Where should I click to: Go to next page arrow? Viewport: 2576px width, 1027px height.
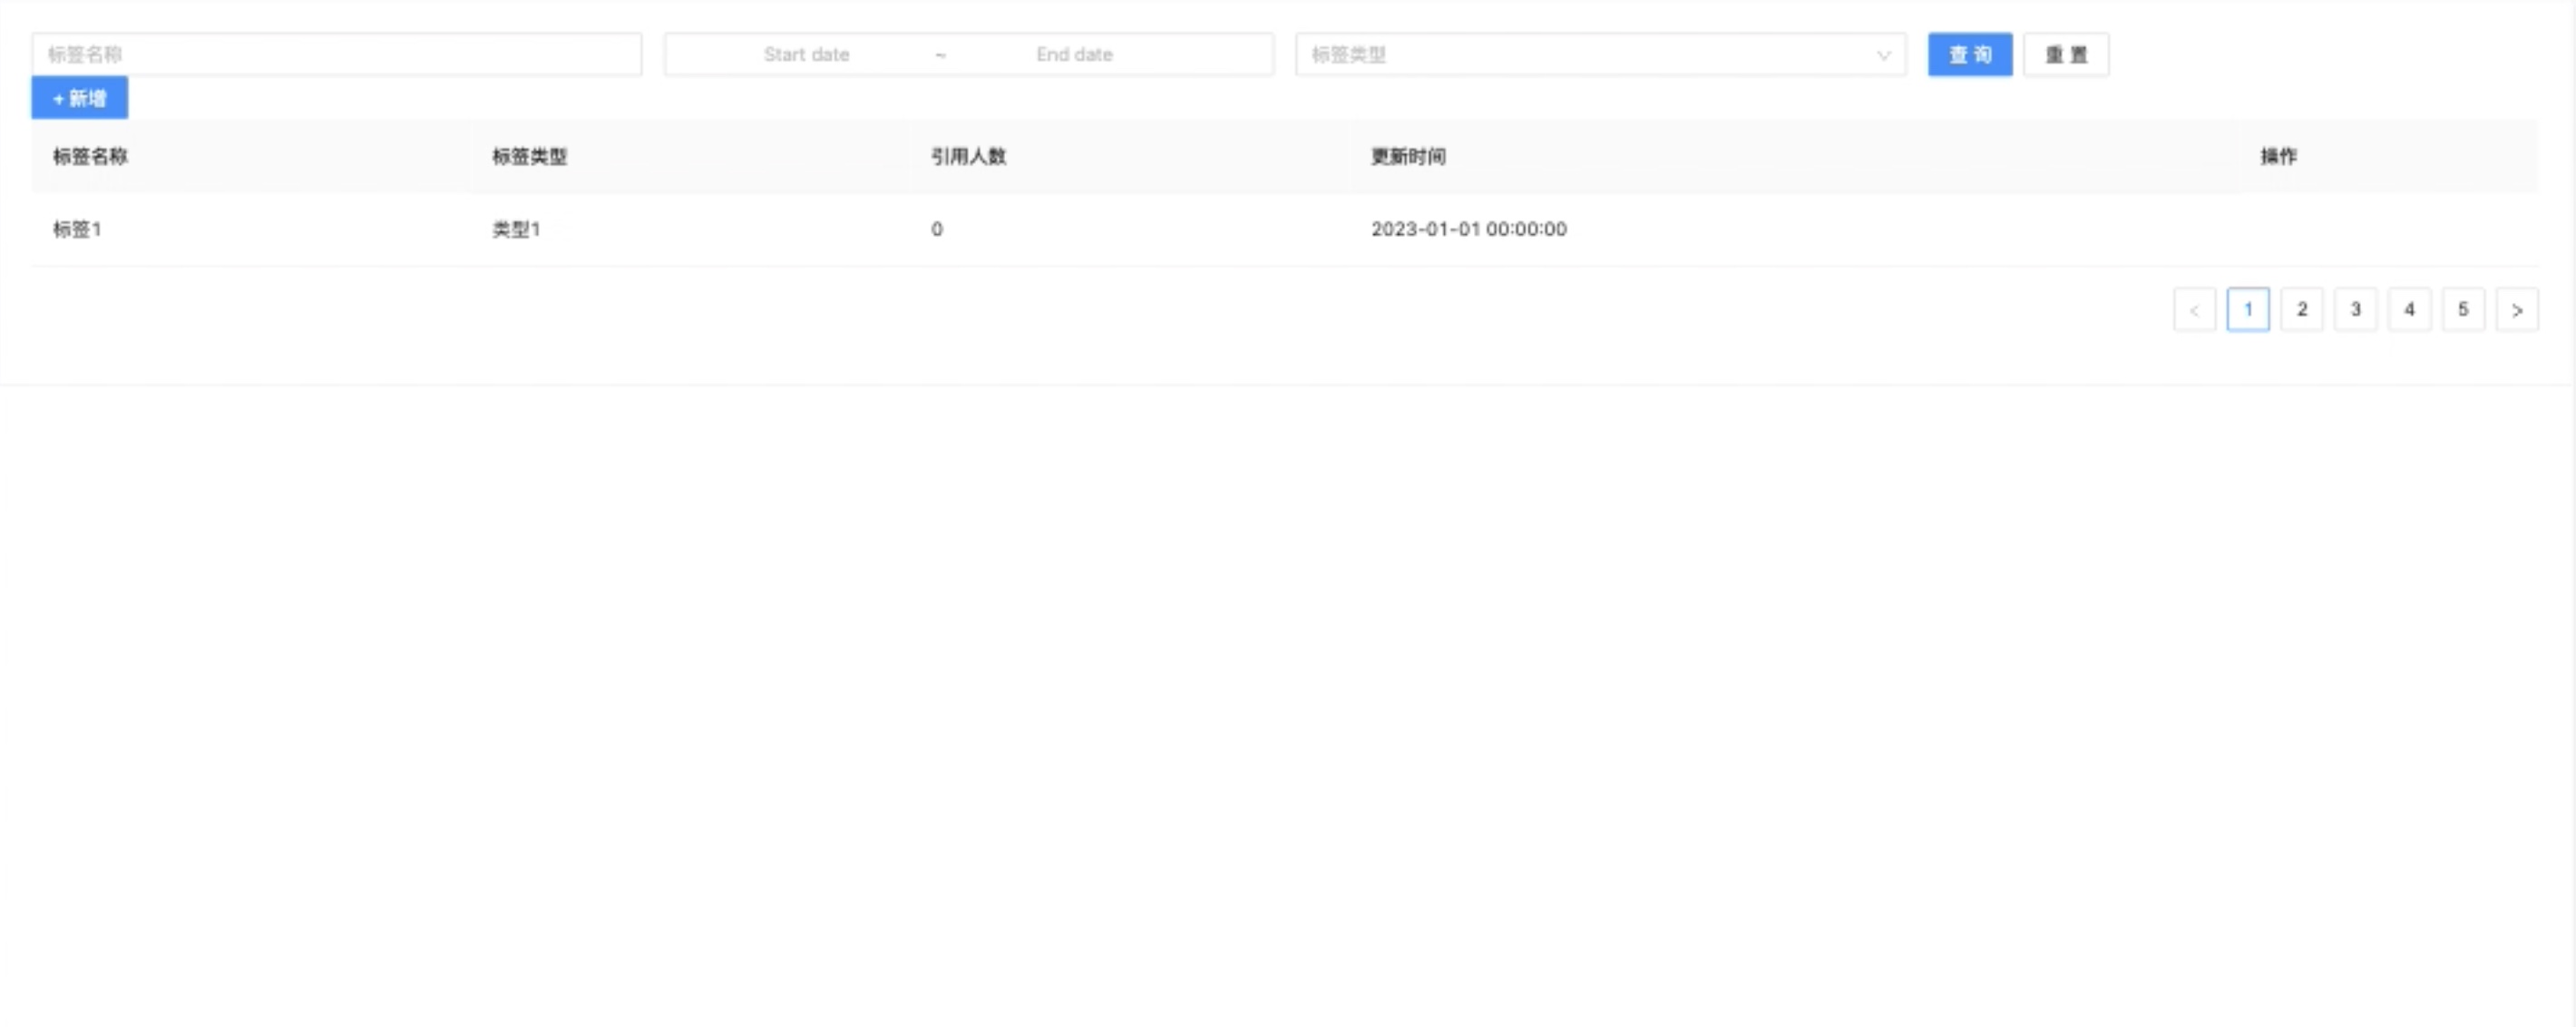[x=2517, y=310]
